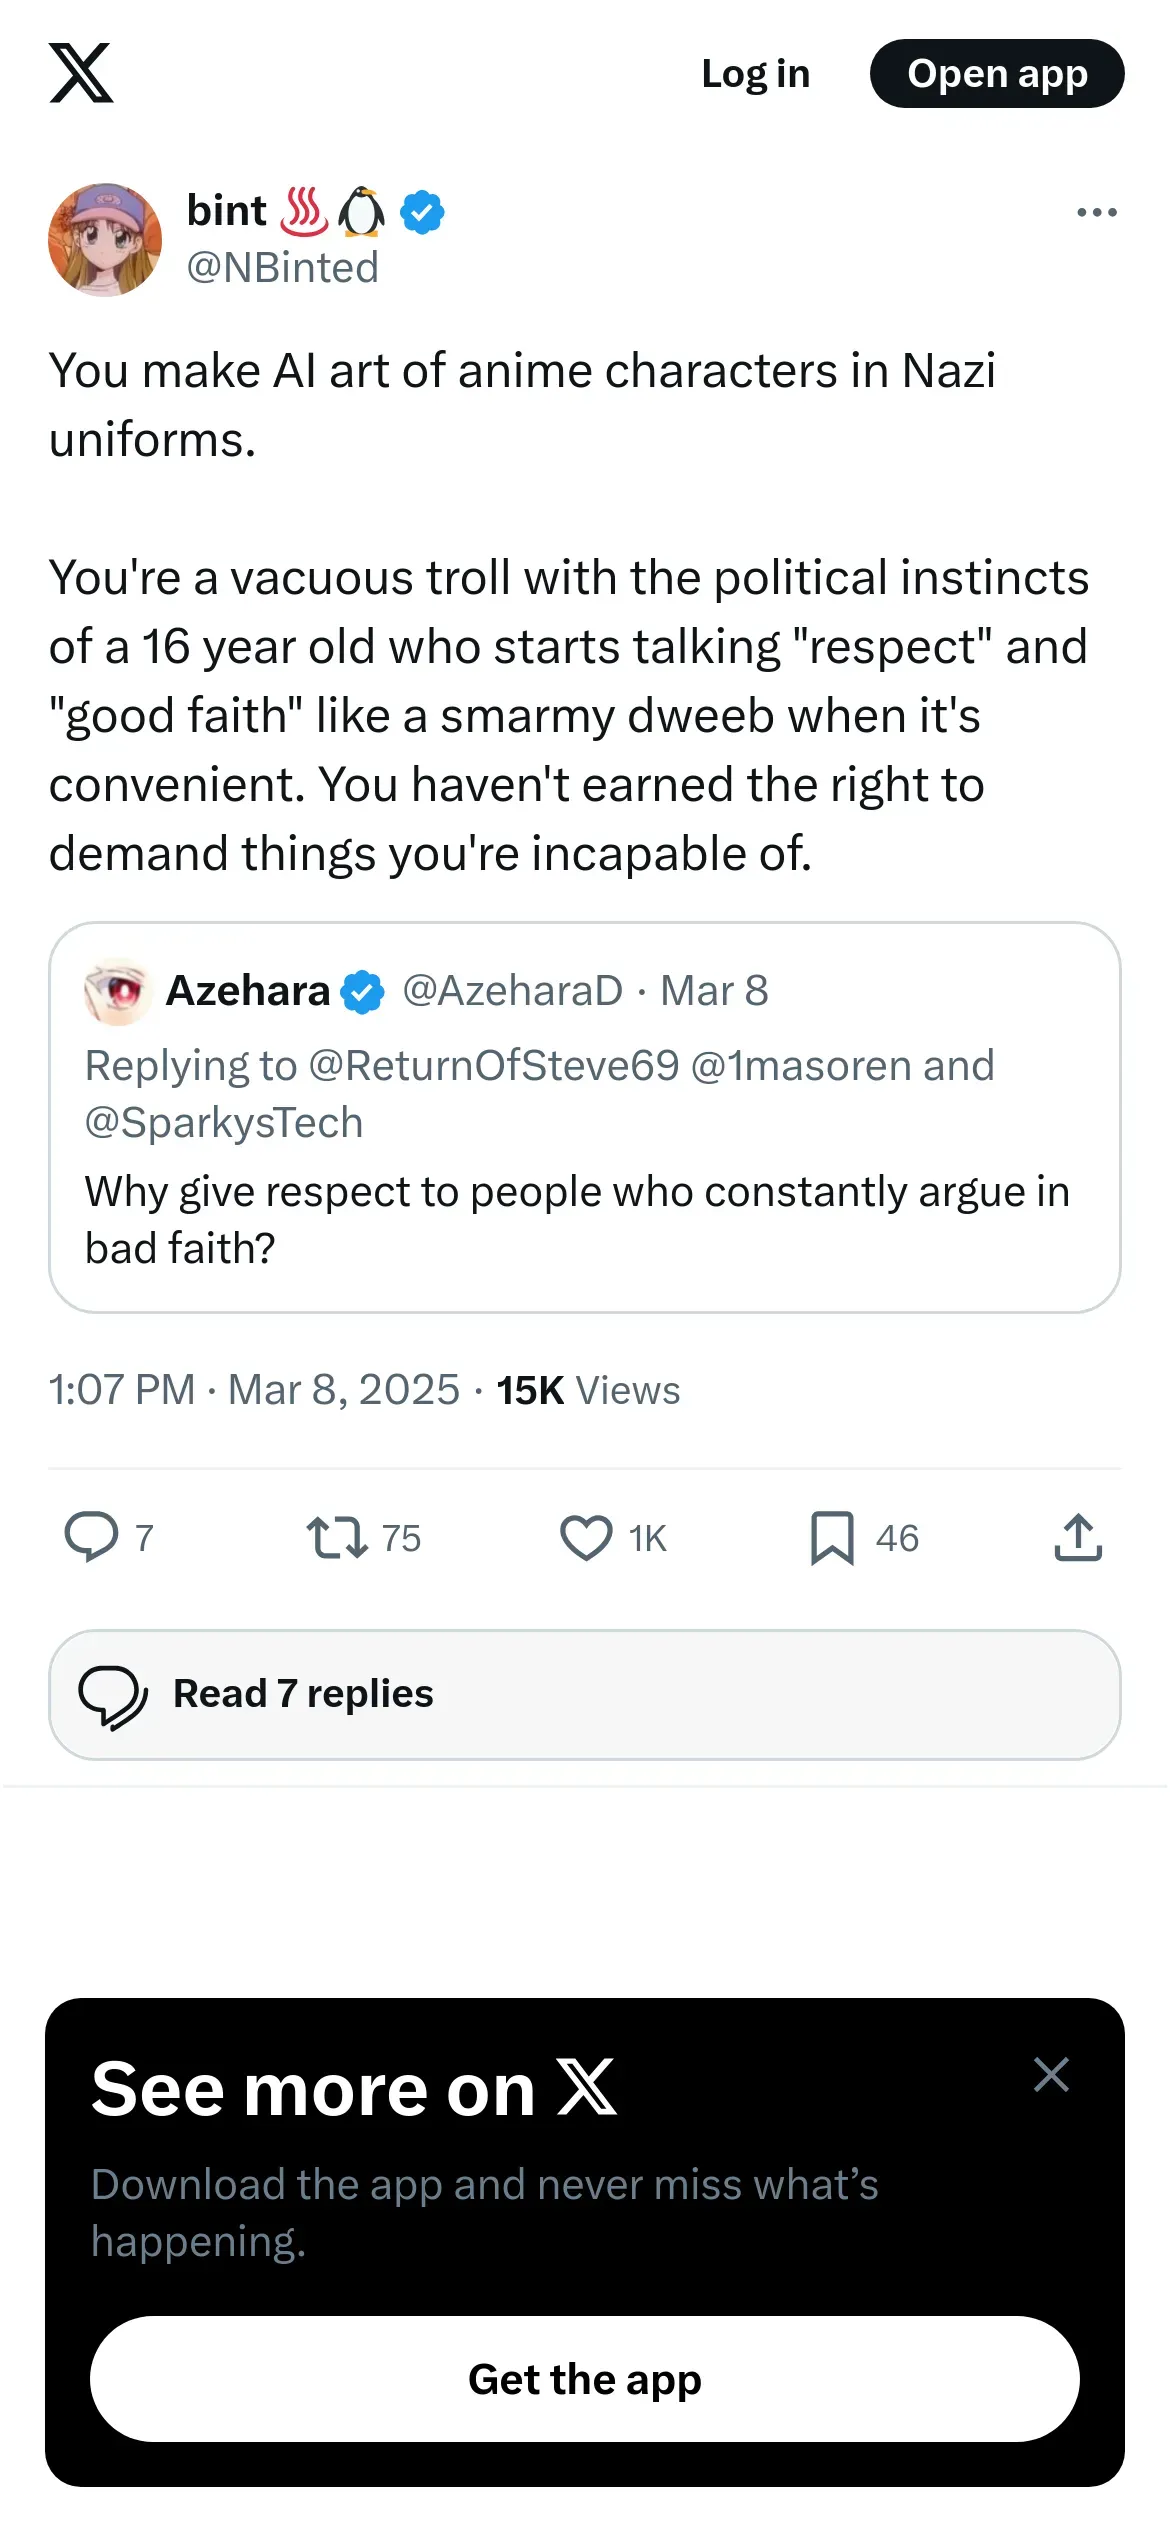The image size is (1170, 2532).
Task: Click the share upload icon
Action: pos(1078,1537)
